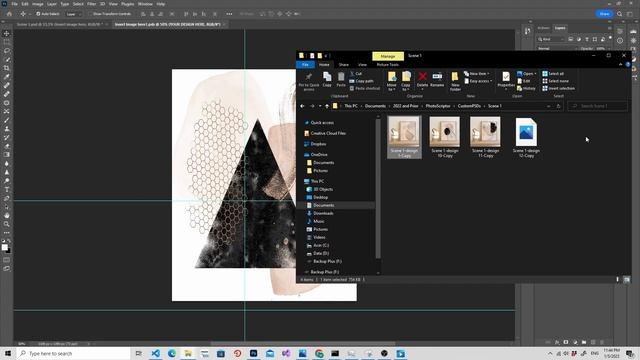This screenshot has width=640, height=360.
Task: Click Select none in Explorer ribbon
Action: tap(555, 81)
